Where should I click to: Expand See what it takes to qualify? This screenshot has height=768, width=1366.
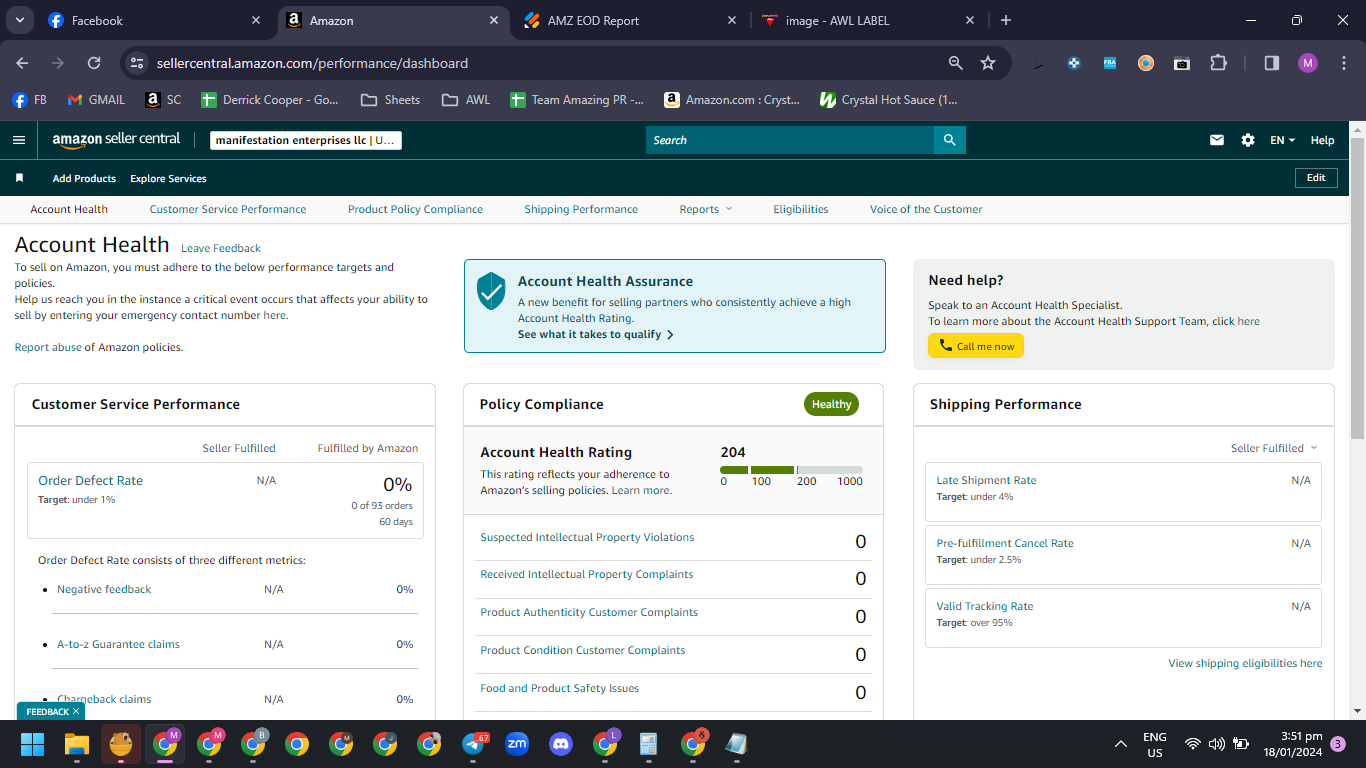click(x=596, y=334)
